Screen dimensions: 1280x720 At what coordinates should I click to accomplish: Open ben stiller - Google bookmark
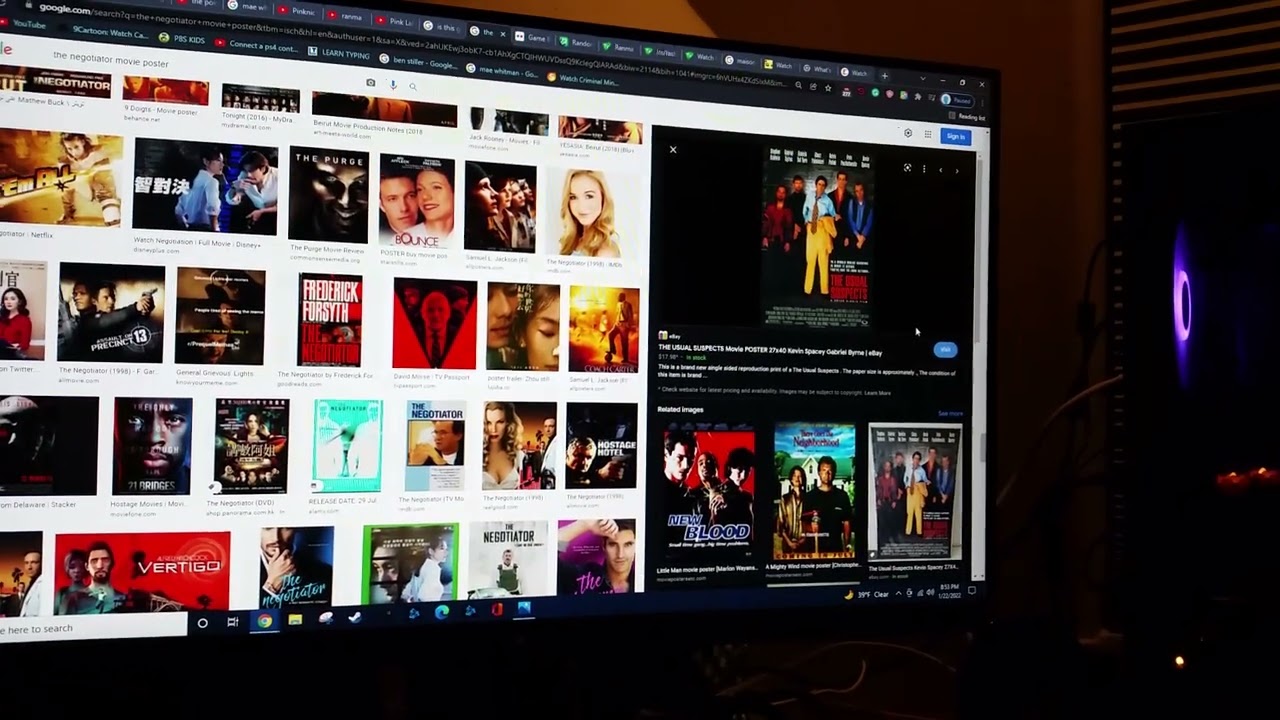pos(419,63)
